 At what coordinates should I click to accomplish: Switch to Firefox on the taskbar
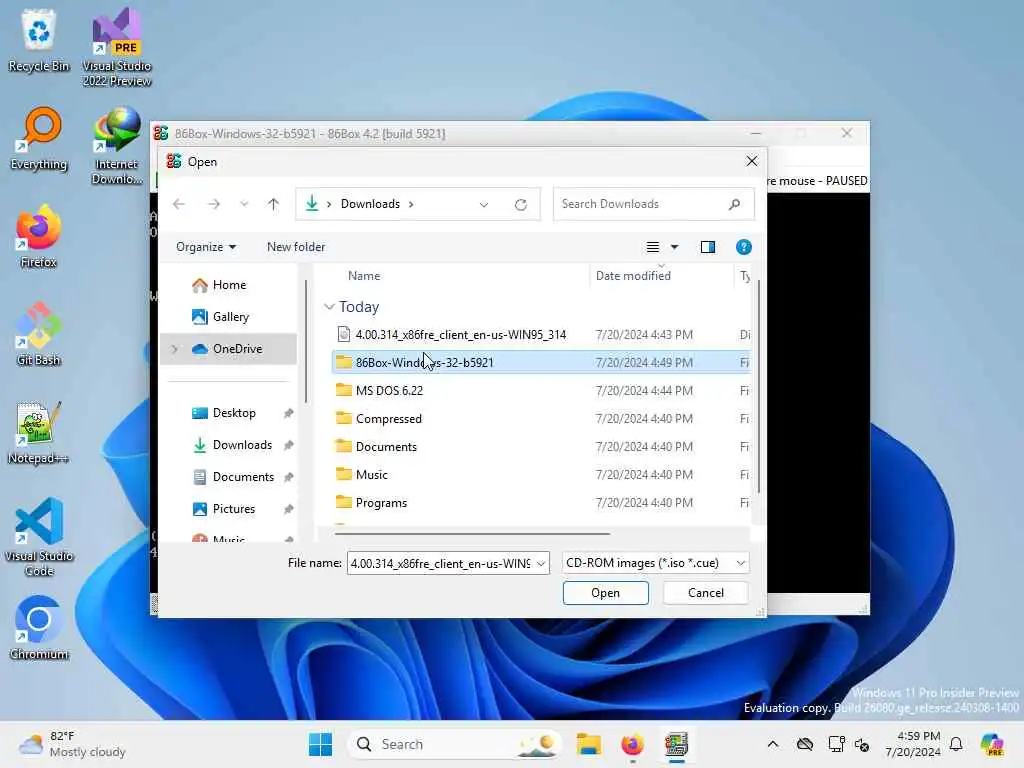pos(632,744)
